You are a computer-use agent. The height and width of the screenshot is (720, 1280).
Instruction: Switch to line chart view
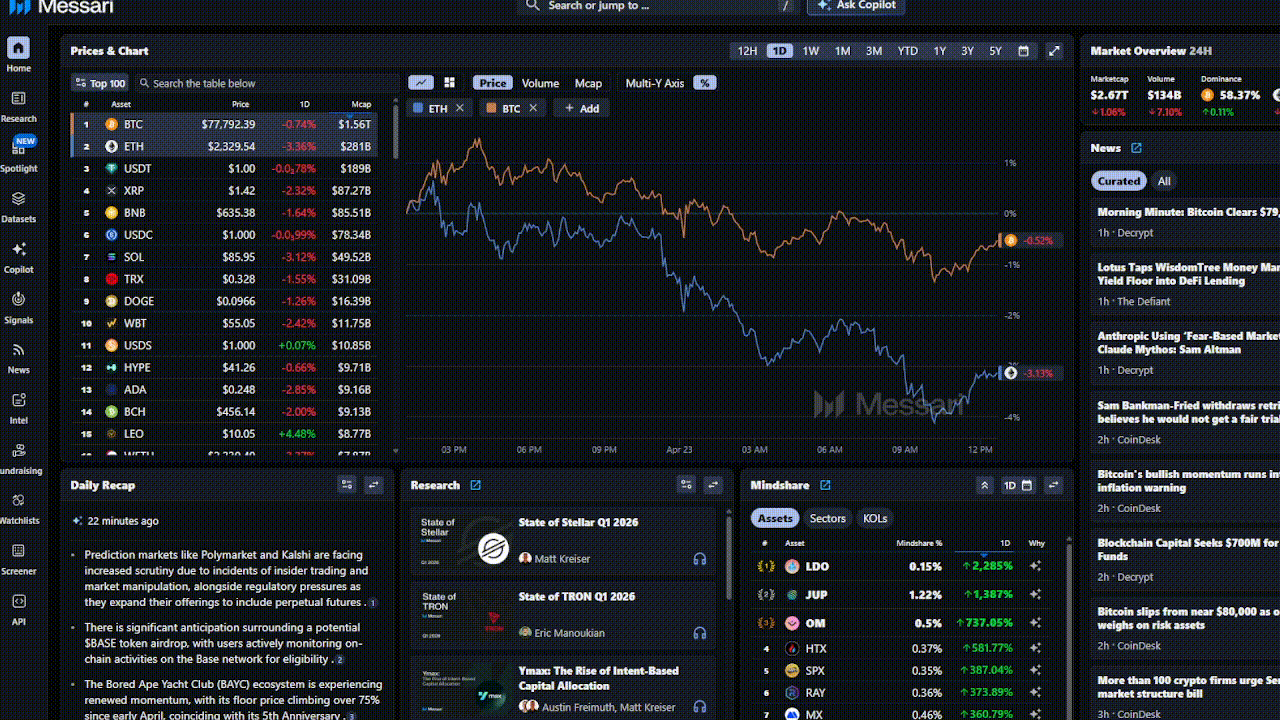coord(420,83)
